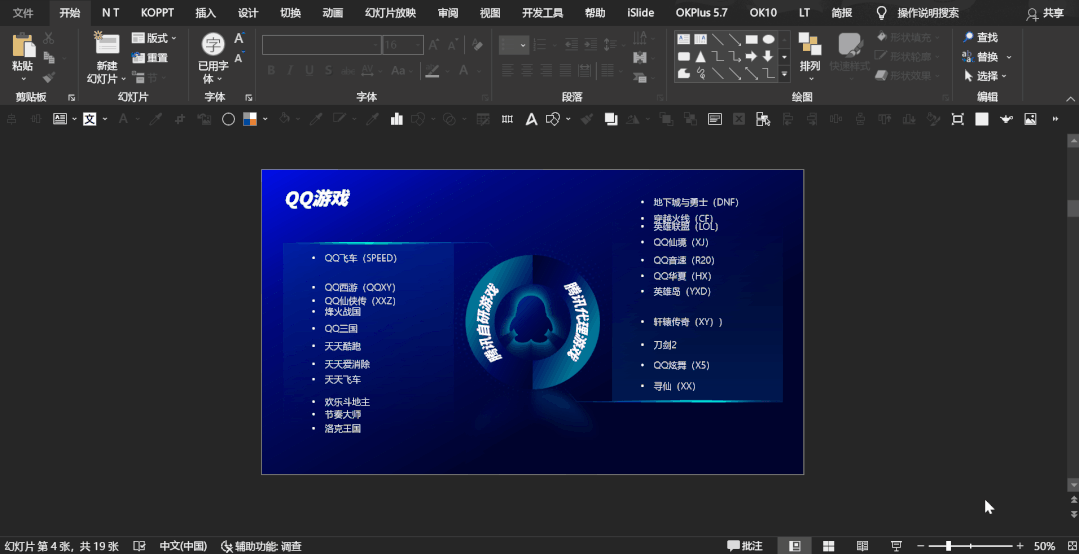Open the File (文件) menu
1079x554 pixels.
coord(23,12)
